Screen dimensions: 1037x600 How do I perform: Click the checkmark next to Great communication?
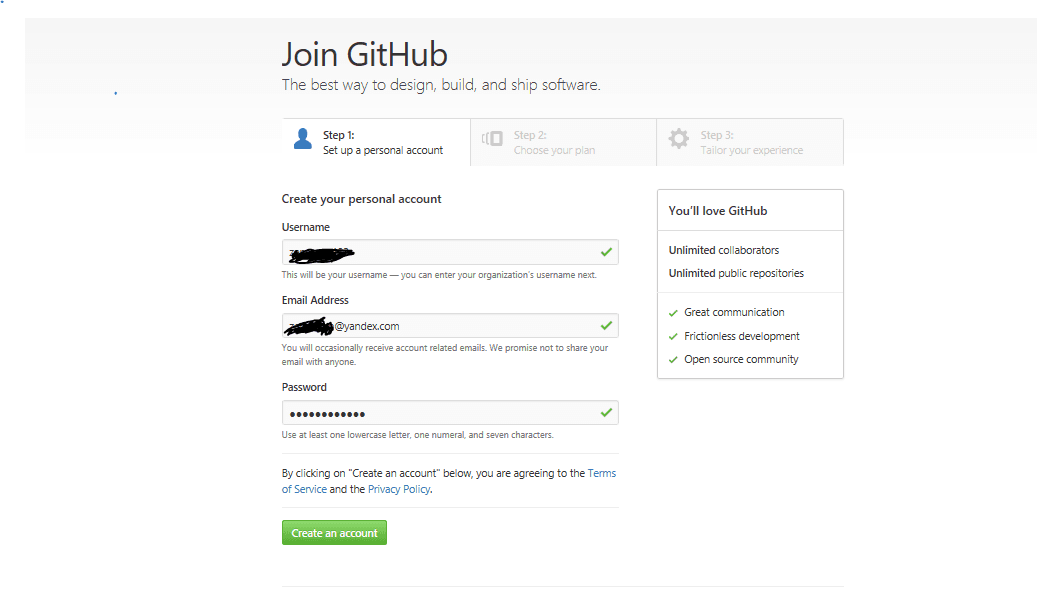(672, 312)
